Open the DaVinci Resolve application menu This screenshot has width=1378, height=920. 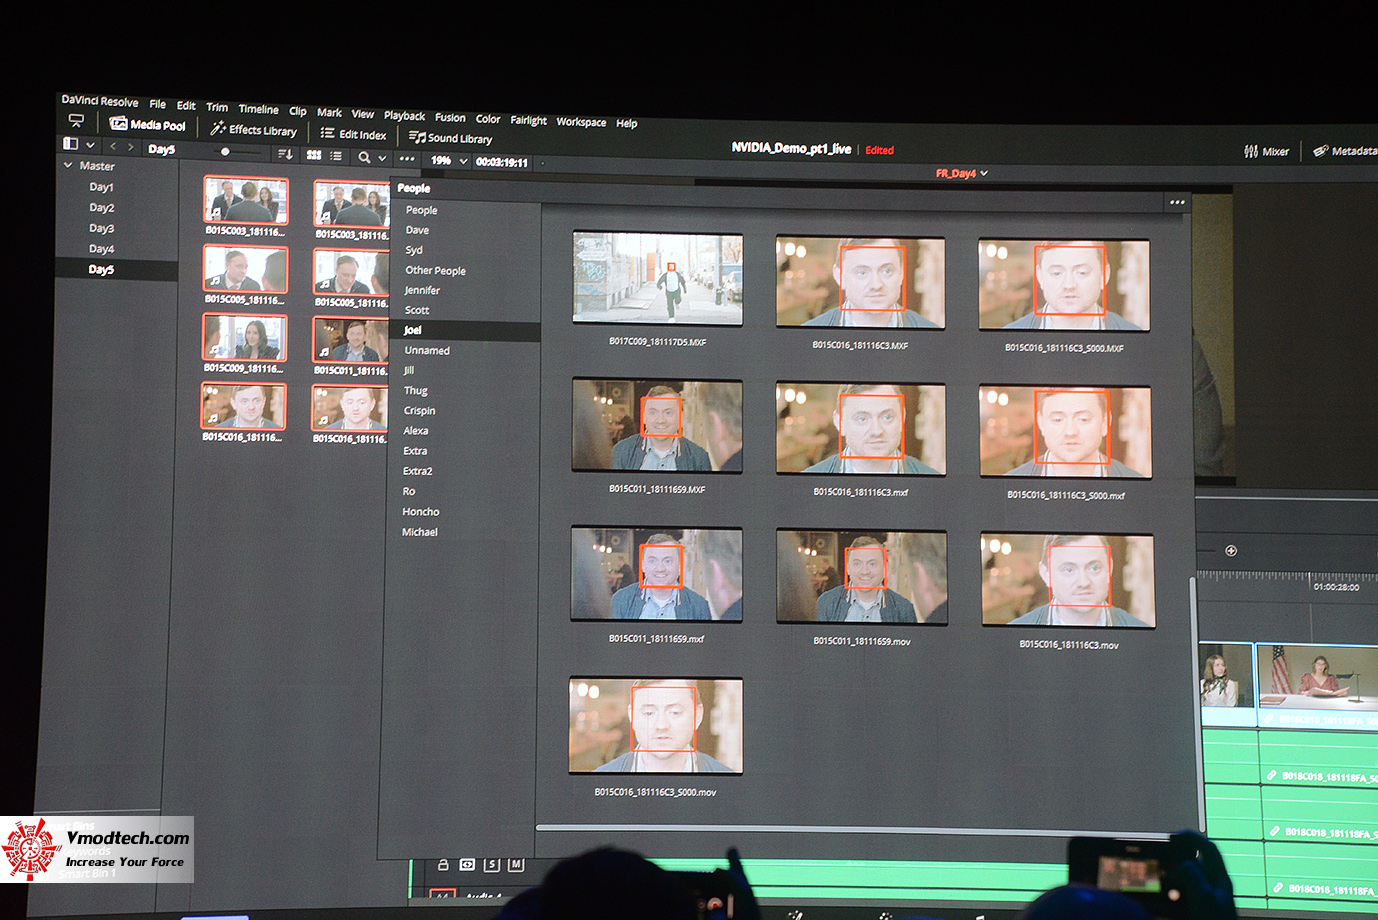point(100,101)
